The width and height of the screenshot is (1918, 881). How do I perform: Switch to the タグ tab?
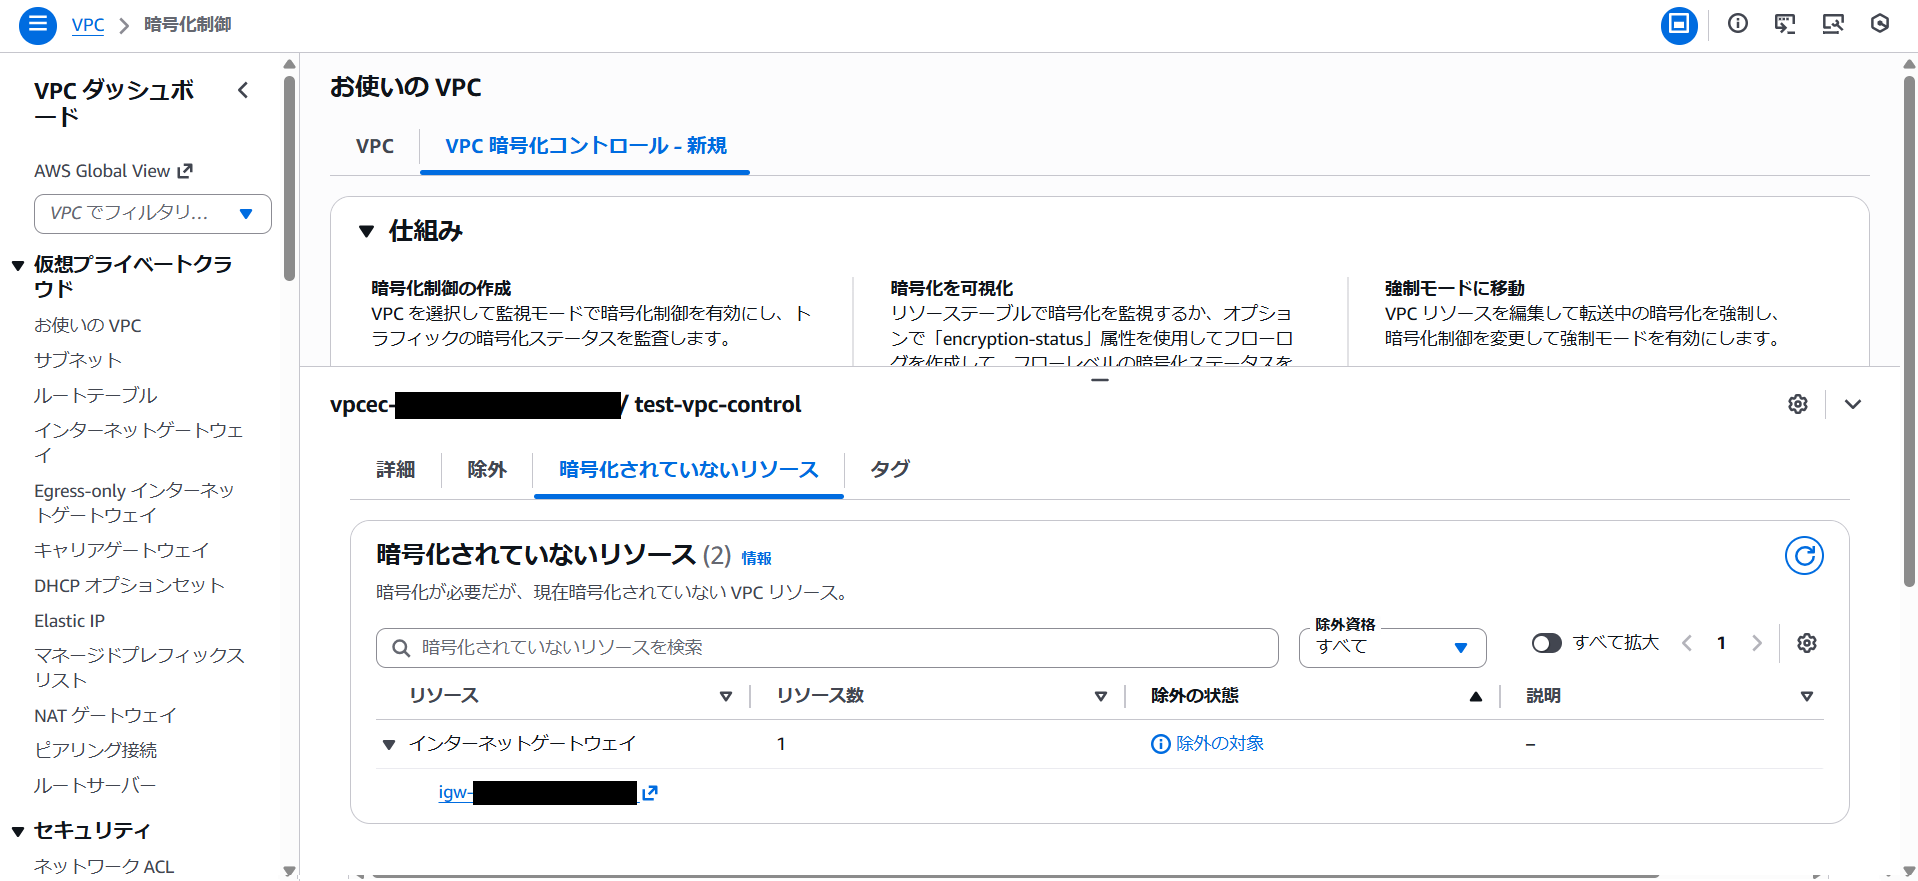click(x=890, y=469)
